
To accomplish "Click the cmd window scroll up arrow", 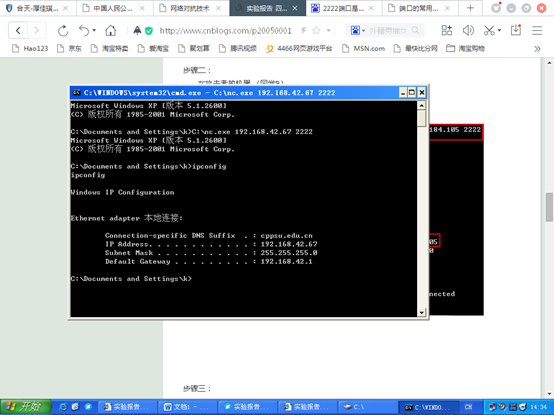I will pyautogui.click(x=422, y=105).
